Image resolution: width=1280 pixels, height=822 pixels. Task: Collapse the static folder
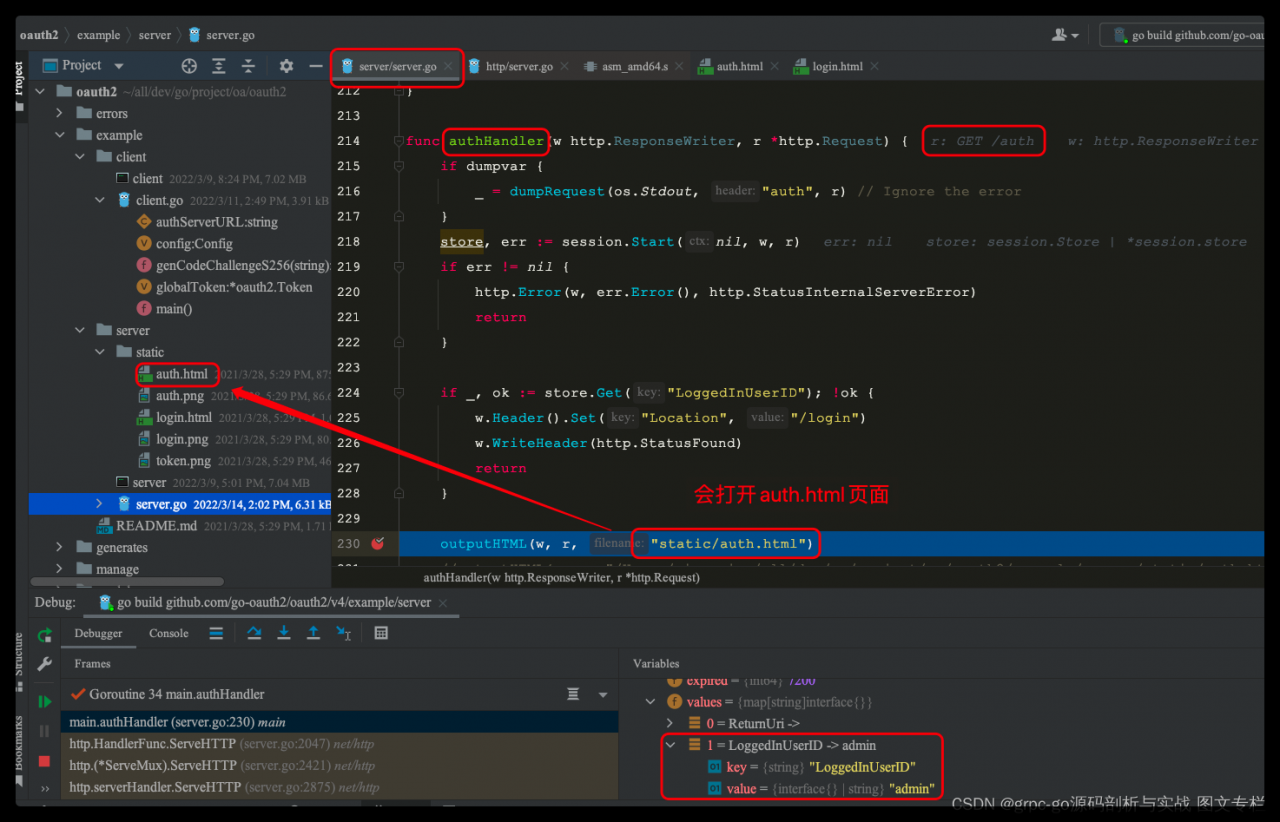[99, 352]
